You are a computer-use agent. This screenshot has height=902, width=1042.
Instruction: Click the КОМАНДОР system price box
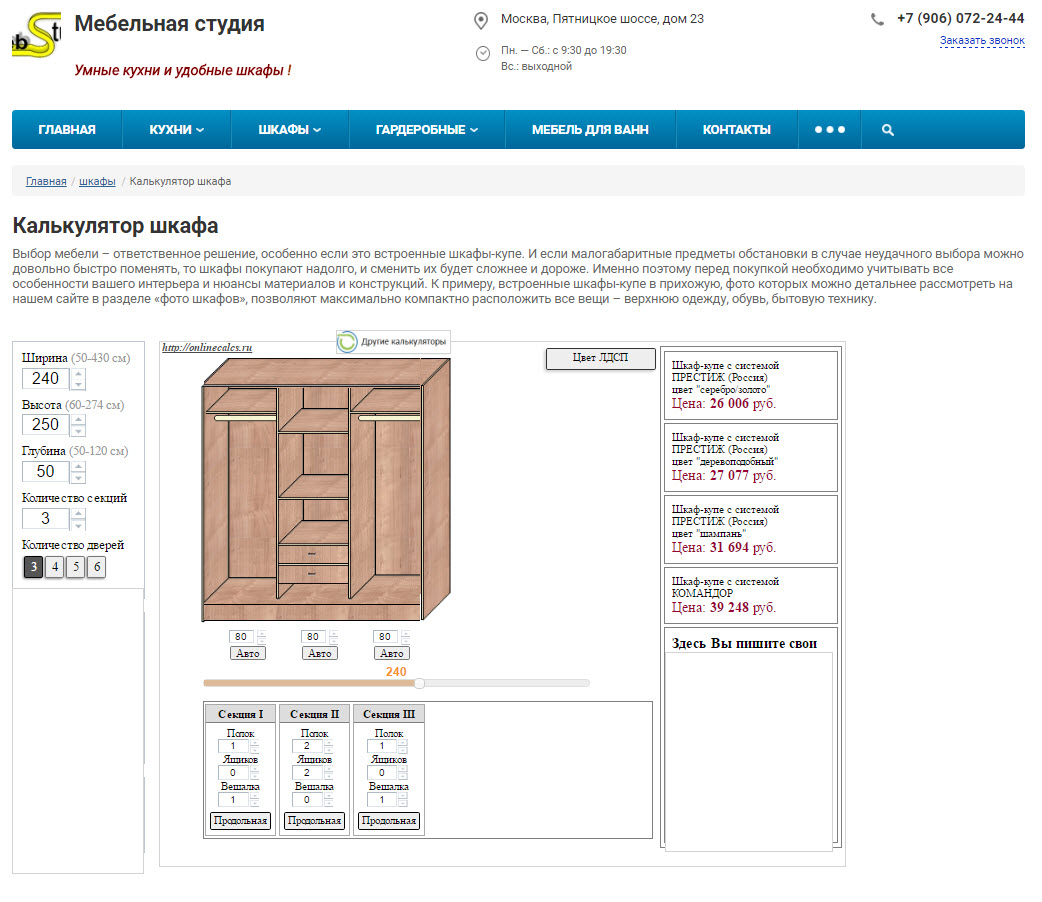750,595
